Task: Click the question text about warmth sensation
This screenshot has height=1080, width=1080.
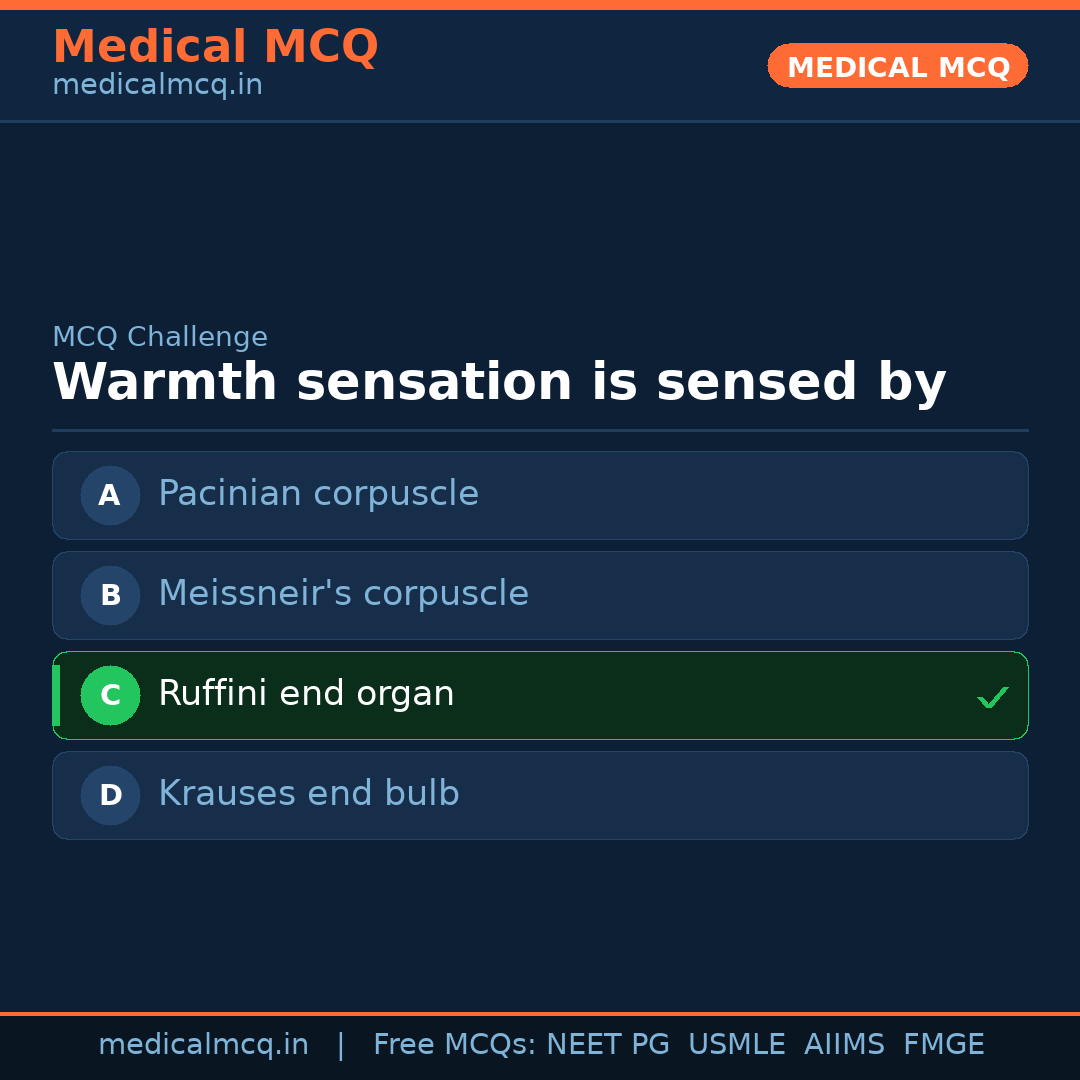Action: [x=499, y=383]
